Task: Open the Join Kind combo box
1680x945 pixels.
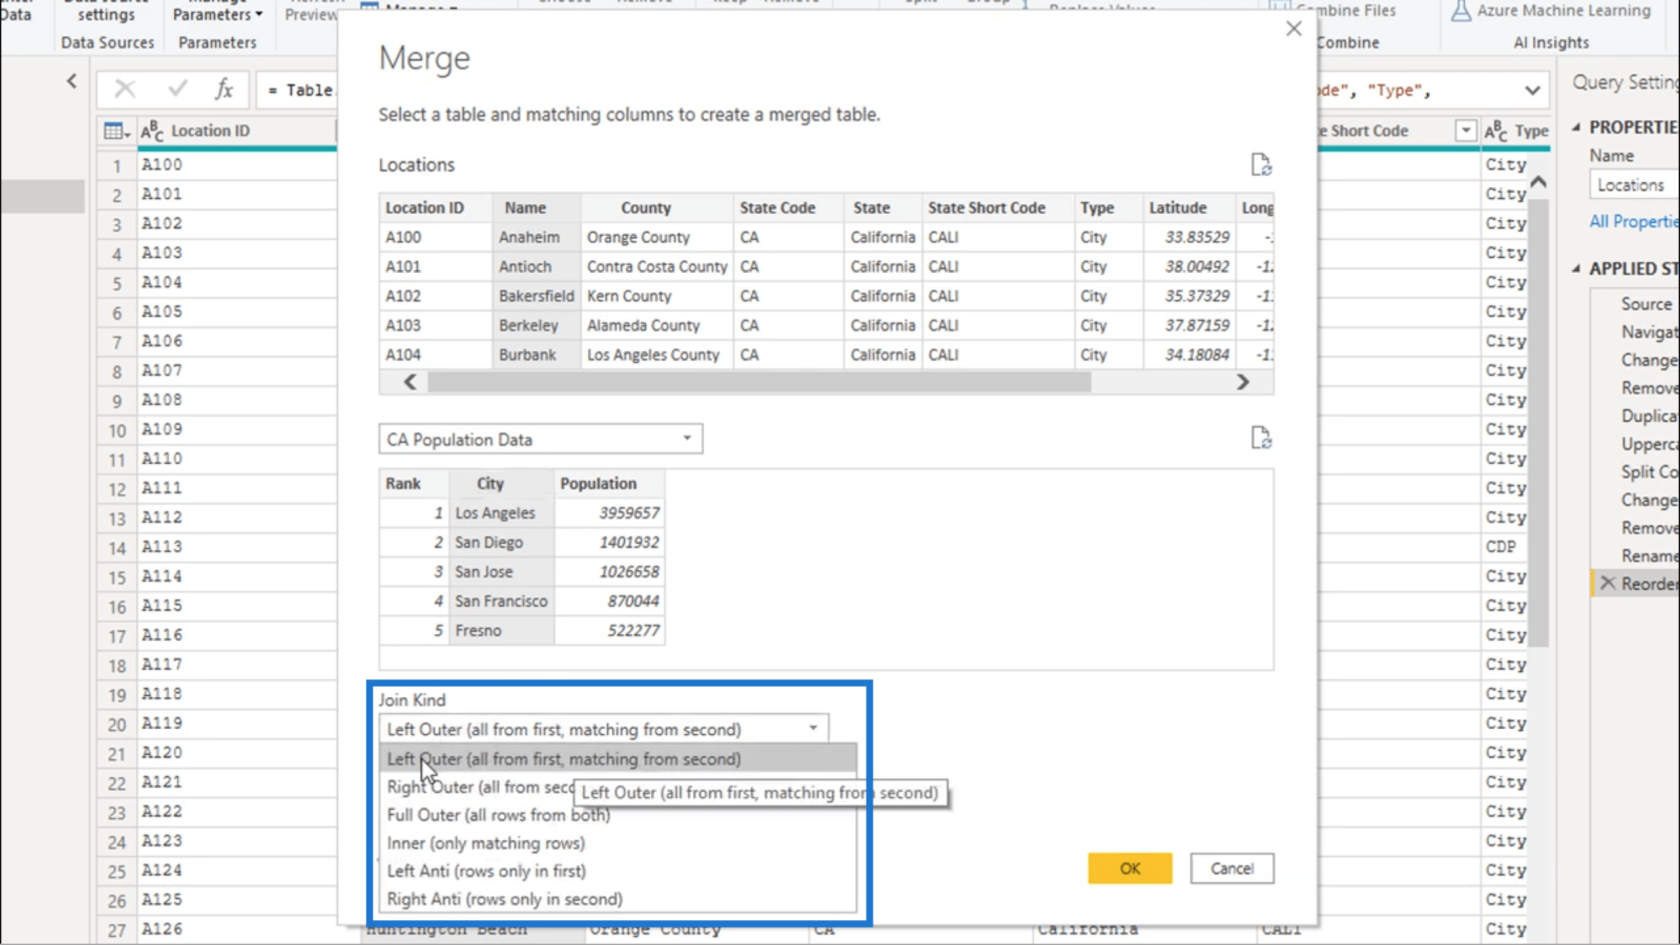Action: pyautogui.click(x=603, y=729)
